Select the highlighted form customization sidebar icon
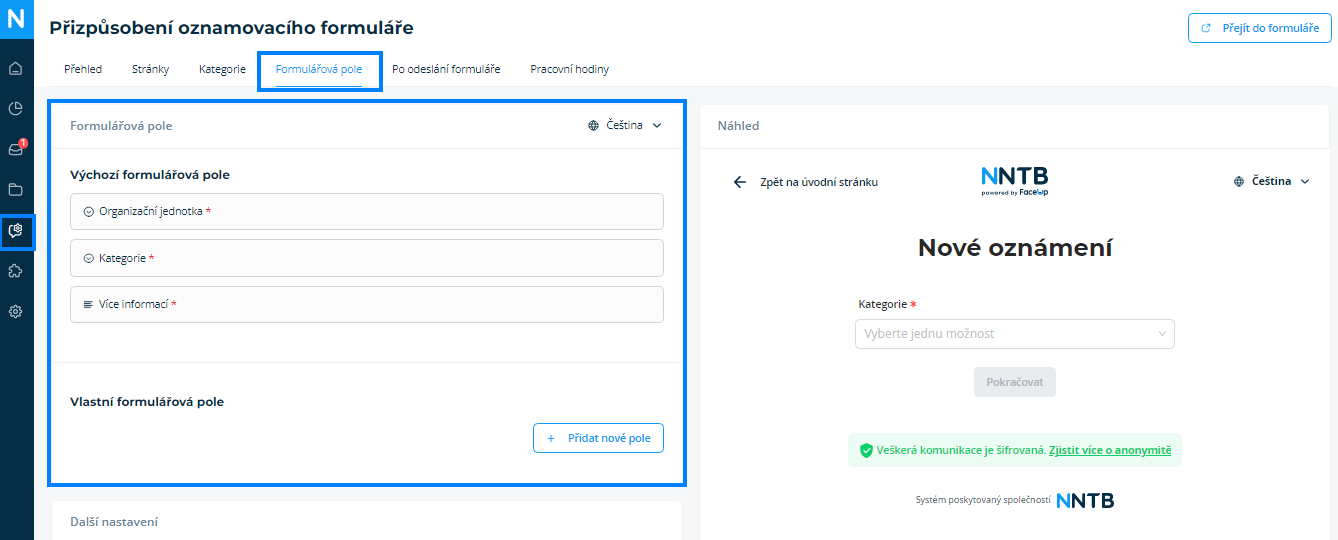1338x540 pixels. pyautogui.click(x=16, y=231)
